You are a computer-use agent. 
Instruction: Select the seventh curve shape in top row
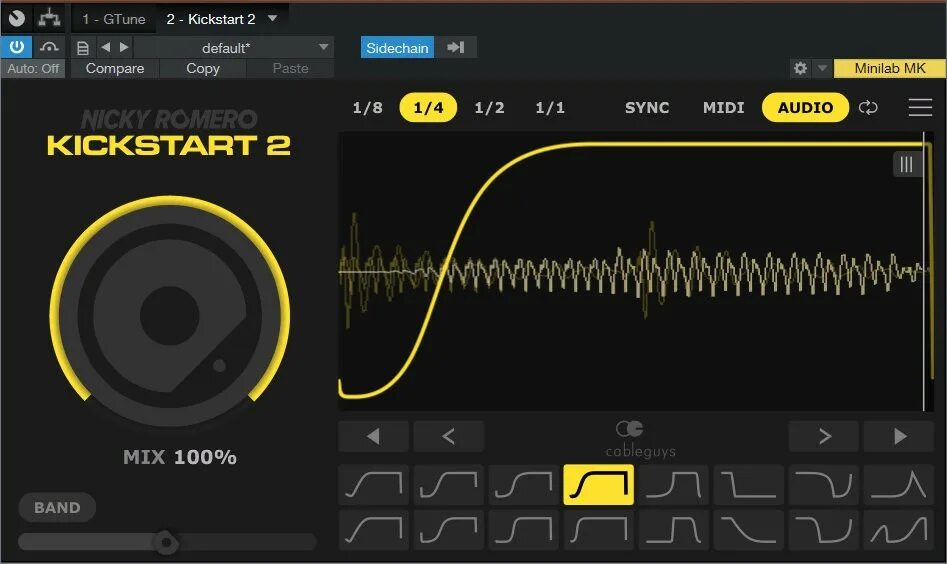click(x=824, y=485)
